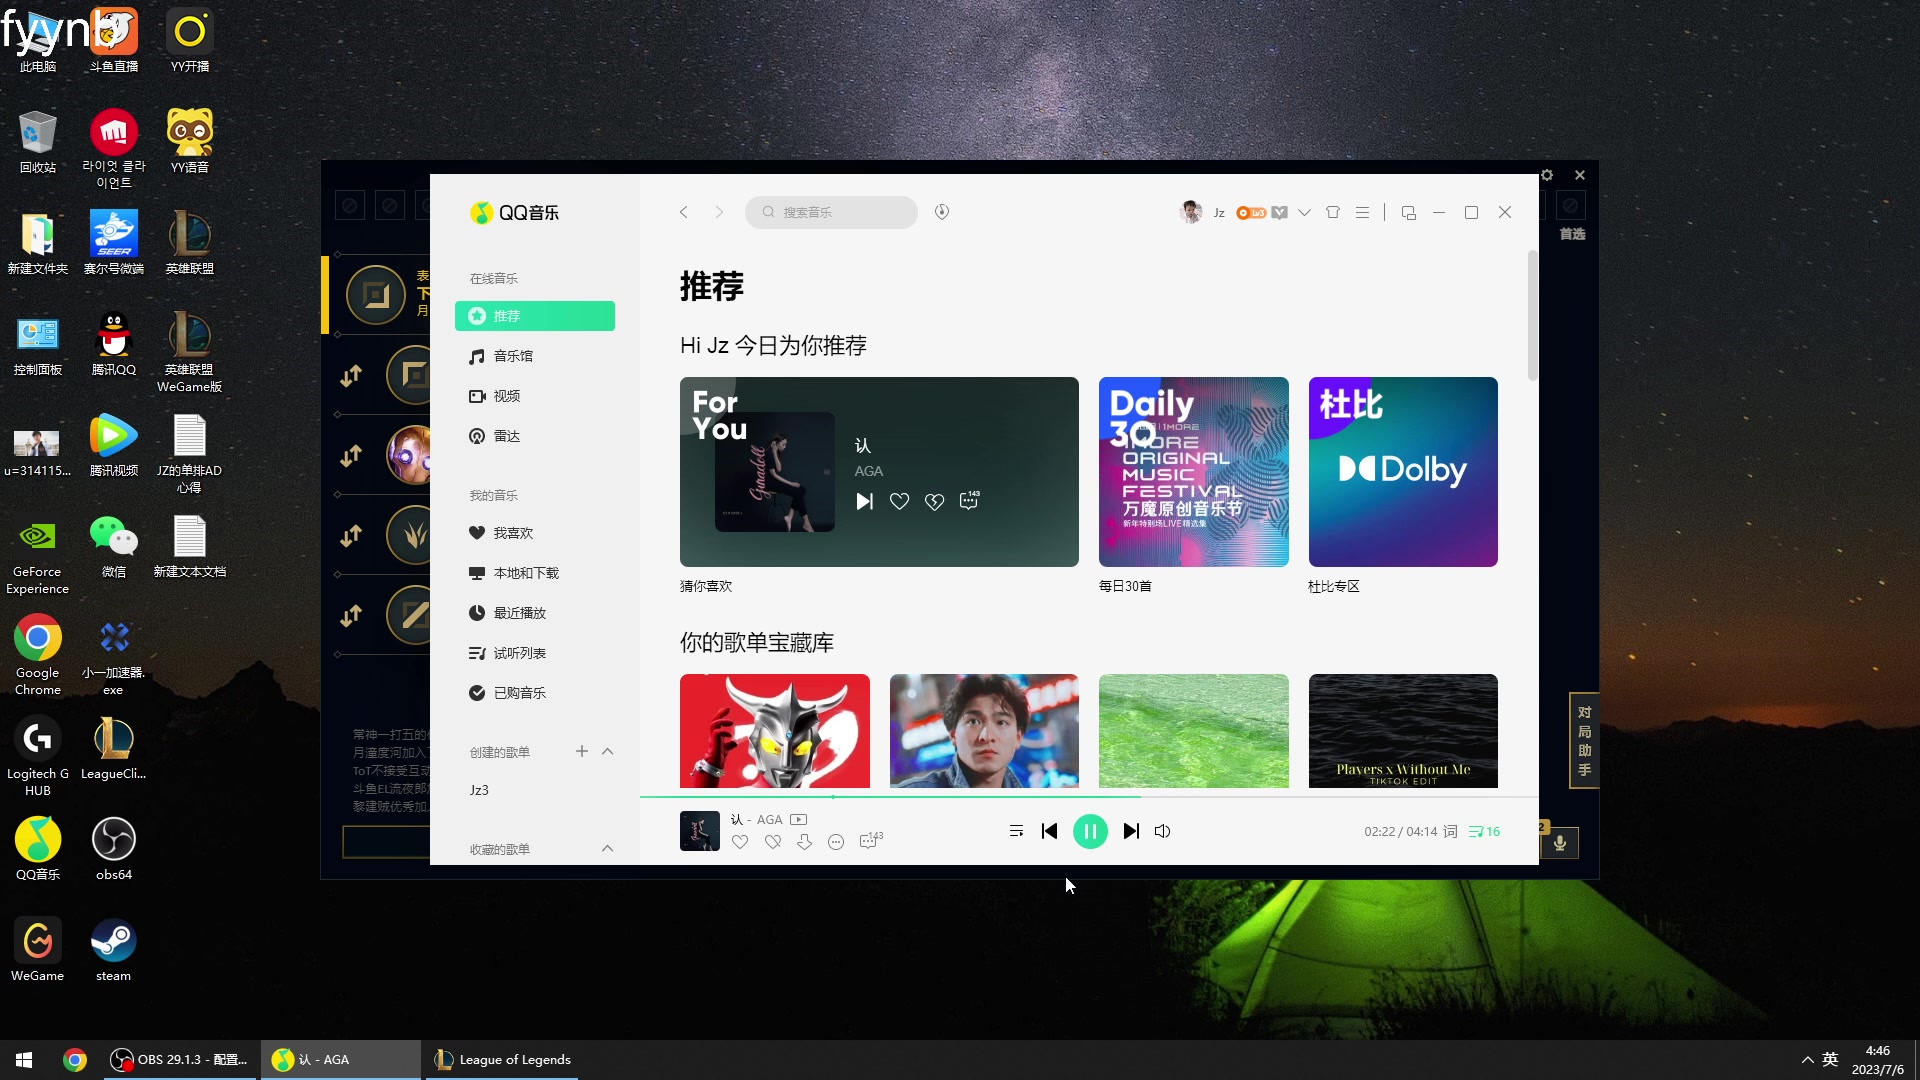Open 我喜欢 favorites list
The width and height of the screenshot is (1920, 1080).
coord(535,533)
